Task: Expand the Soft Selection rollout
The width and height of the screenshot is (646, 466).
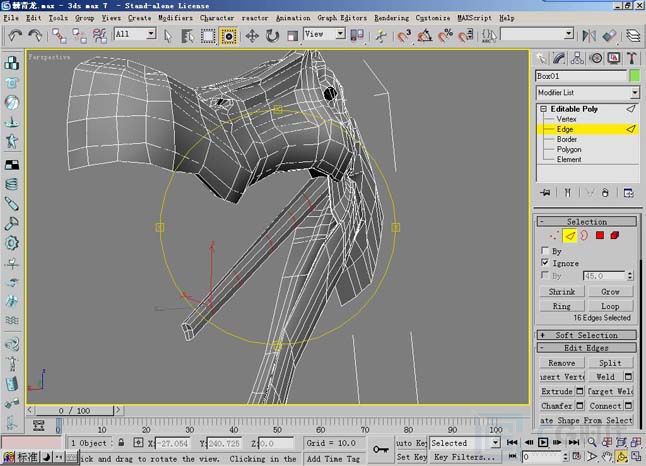Action: pyautogui.click(x=586, y=335)
